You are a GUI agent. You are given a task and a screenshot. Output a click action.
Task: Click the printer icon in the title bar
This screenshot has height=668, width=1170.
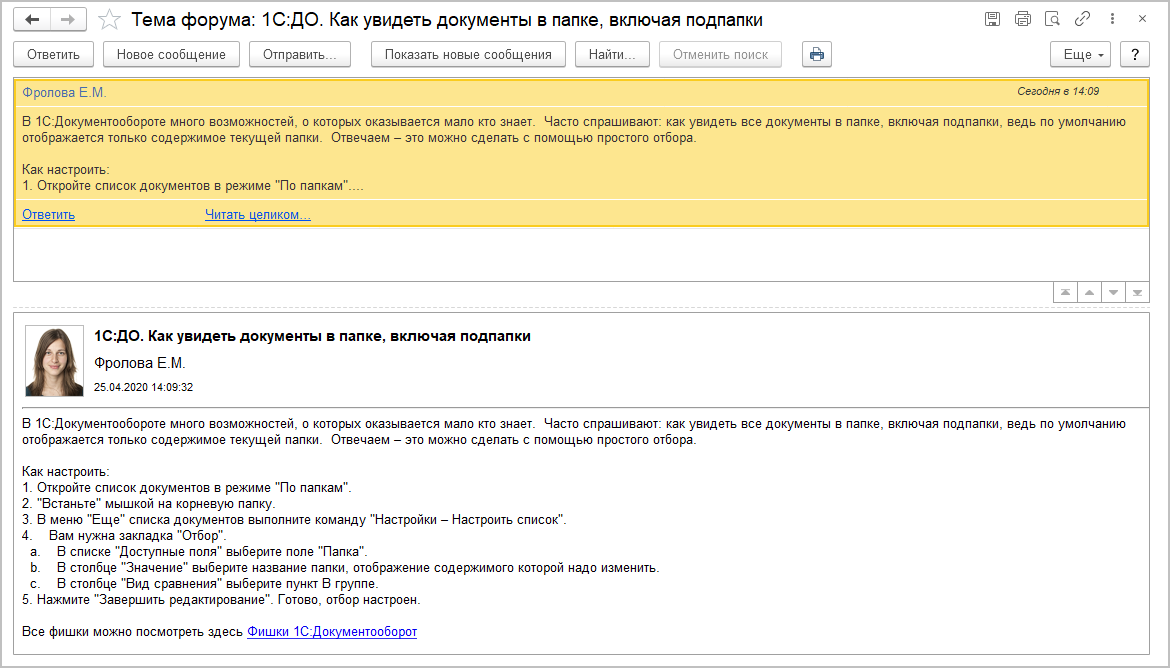click(1022, 19)
